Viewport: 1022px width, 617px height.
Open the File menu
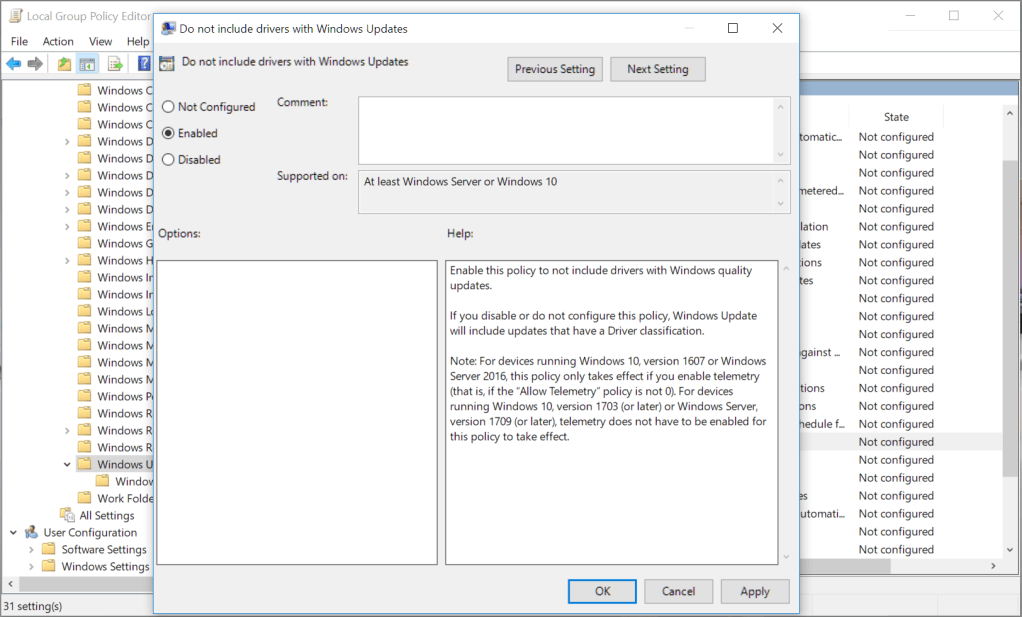point(19,41)
